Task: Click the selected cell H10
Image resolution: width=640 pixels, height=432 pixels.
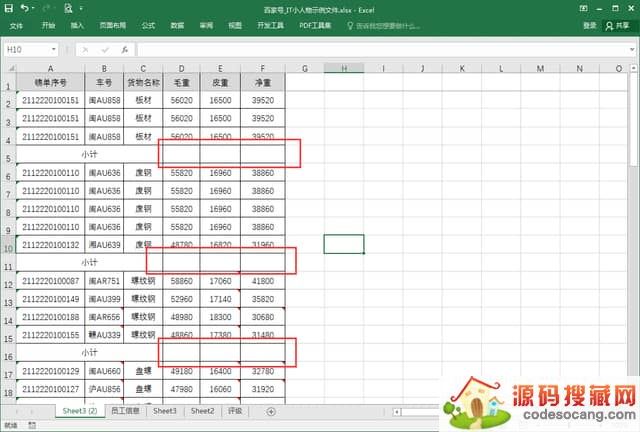Action: [344, 244]
